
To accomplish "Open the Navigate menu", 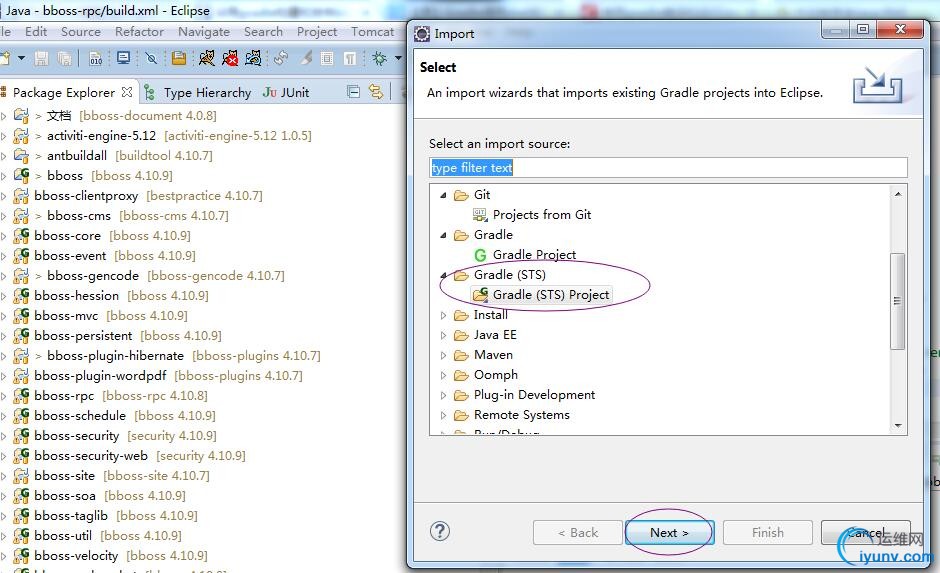I will (x=204, y=32).
